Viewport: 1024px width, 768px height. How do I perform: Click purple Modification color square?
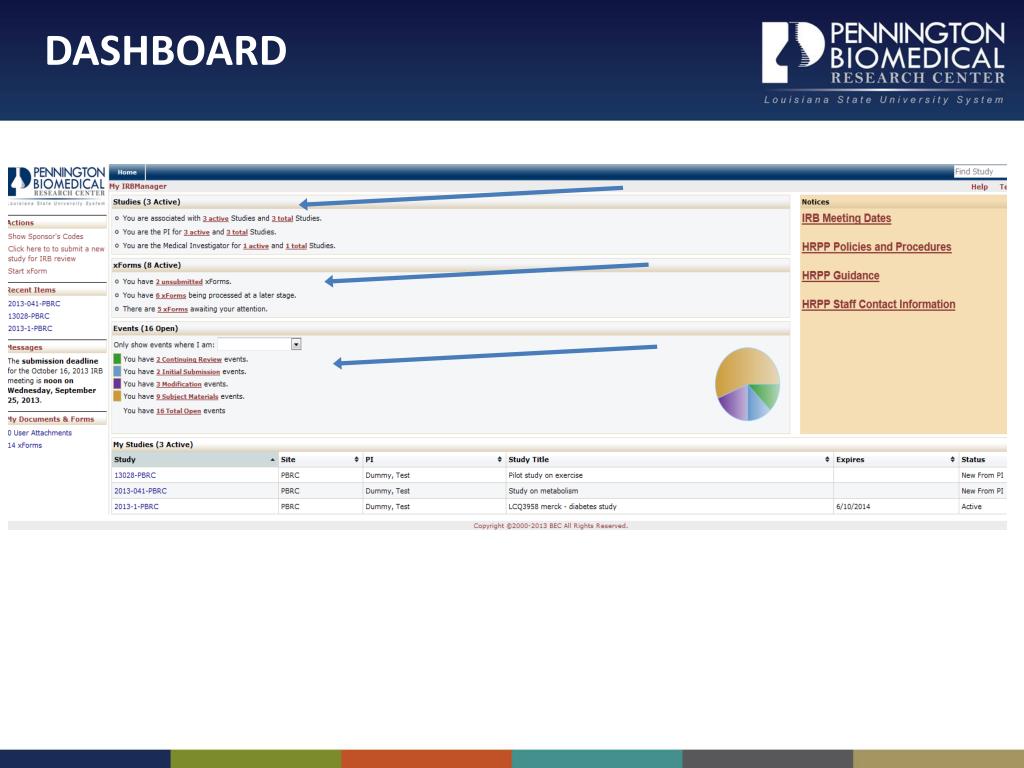coord(118,384)
